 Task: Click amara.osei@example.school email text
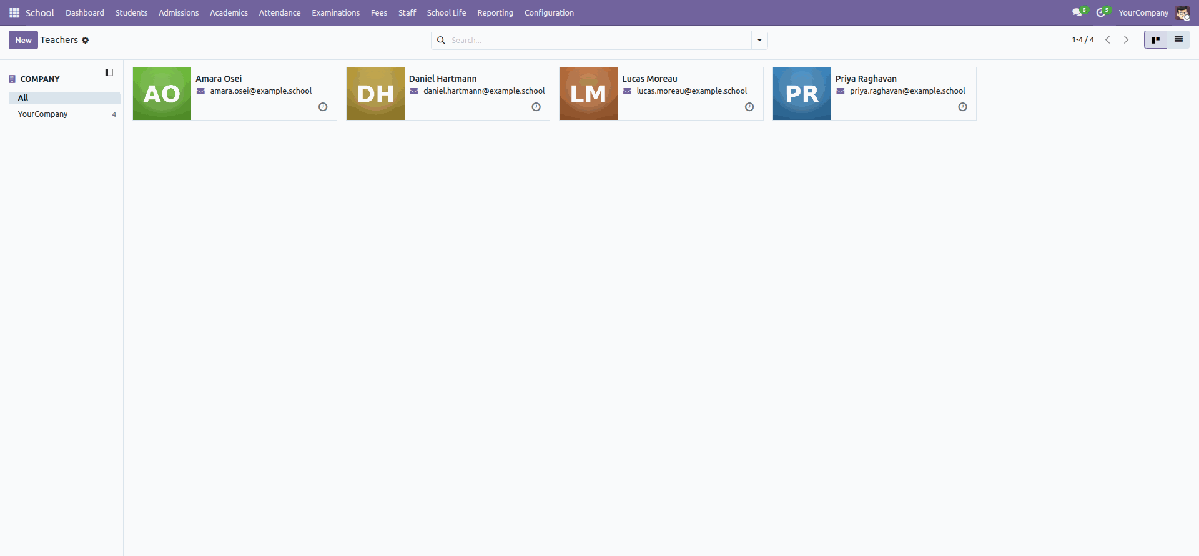(261, 91)
